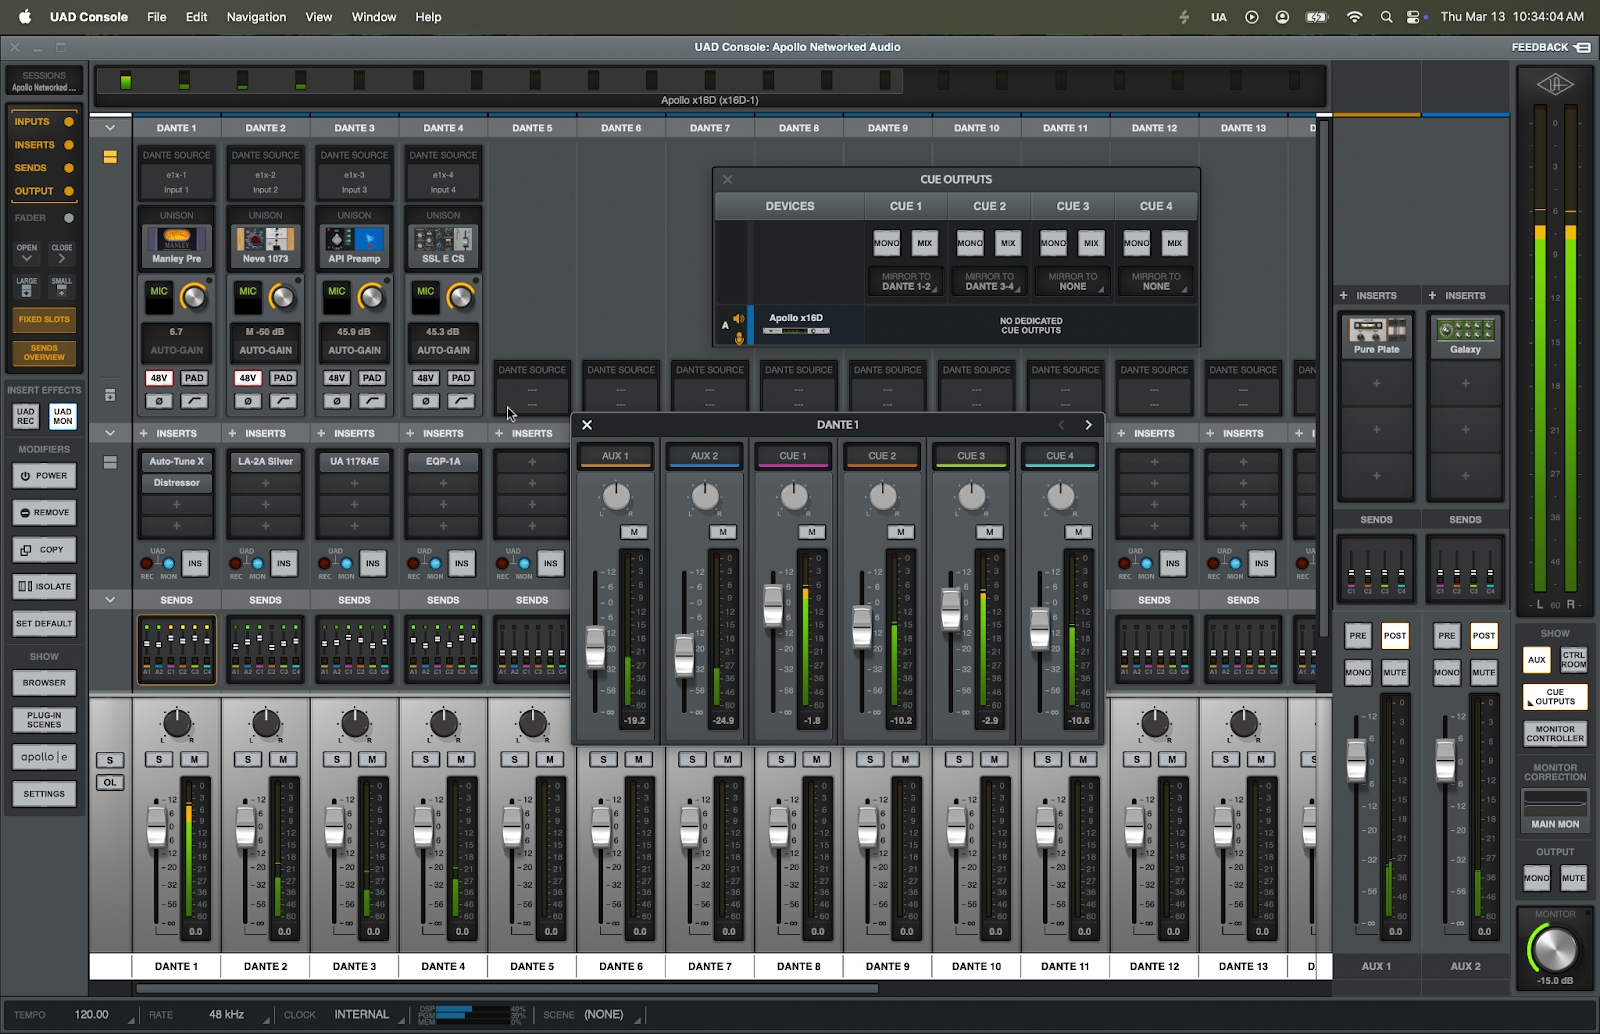Open the SSL E CS Unison plug-in thumbnail

click(x=443, y=245)
